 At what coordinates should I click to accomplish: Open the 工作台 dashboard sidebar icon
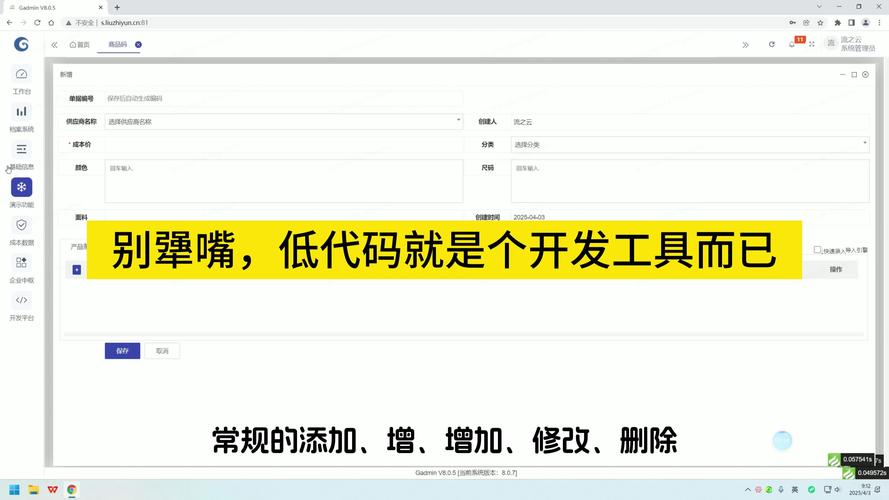tap(22, 74)
